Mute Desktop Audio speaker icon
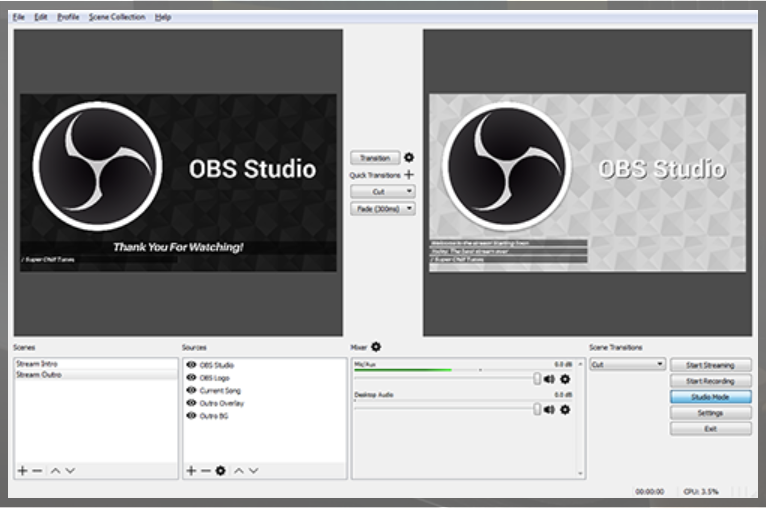The width and height of the screenshot is (766, 508). coord(549,409)
